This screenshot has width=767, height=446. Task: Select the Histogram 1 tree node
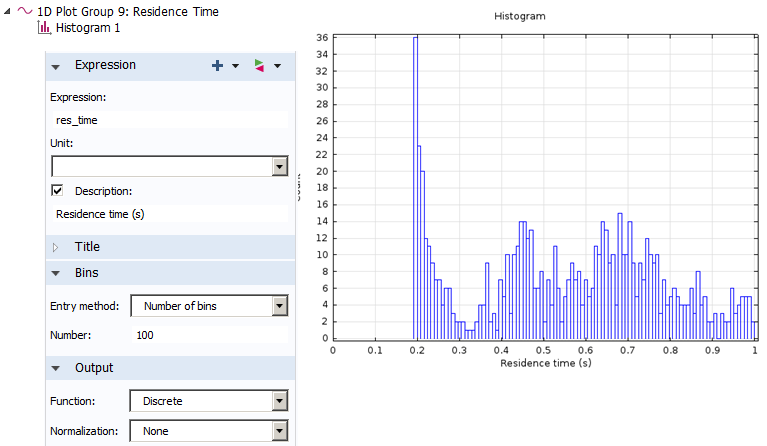point(80,28)
